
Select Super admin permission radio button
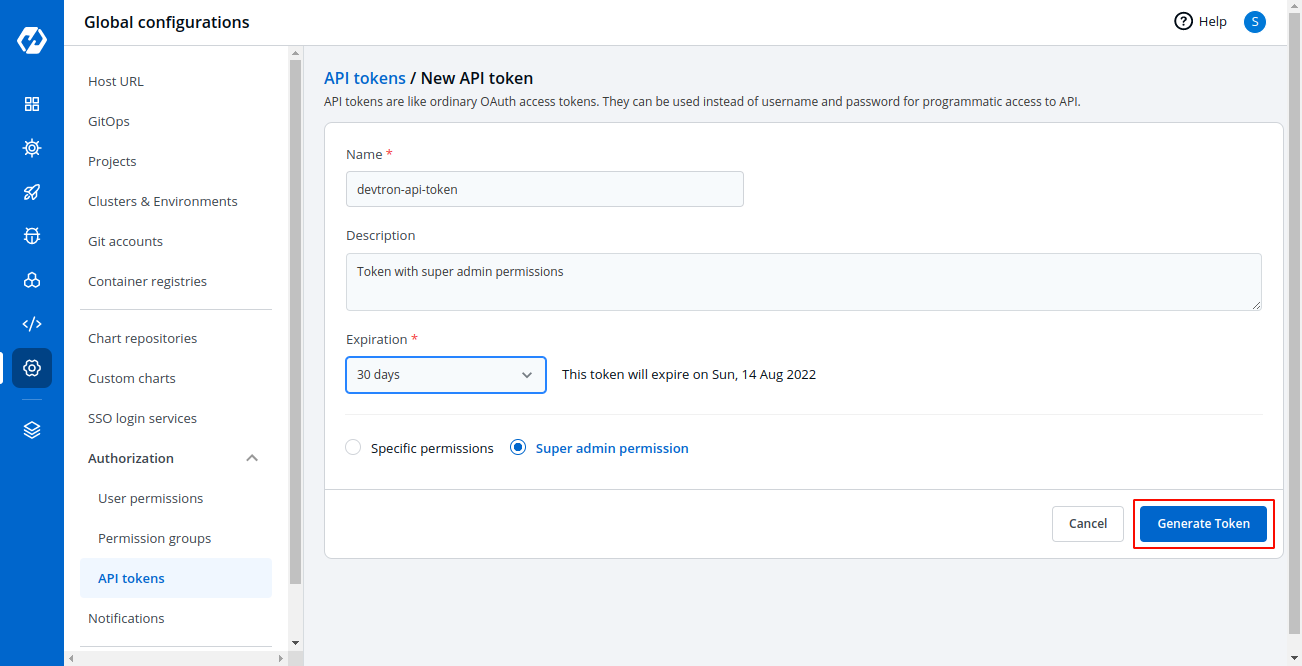(x=518, y=448)
